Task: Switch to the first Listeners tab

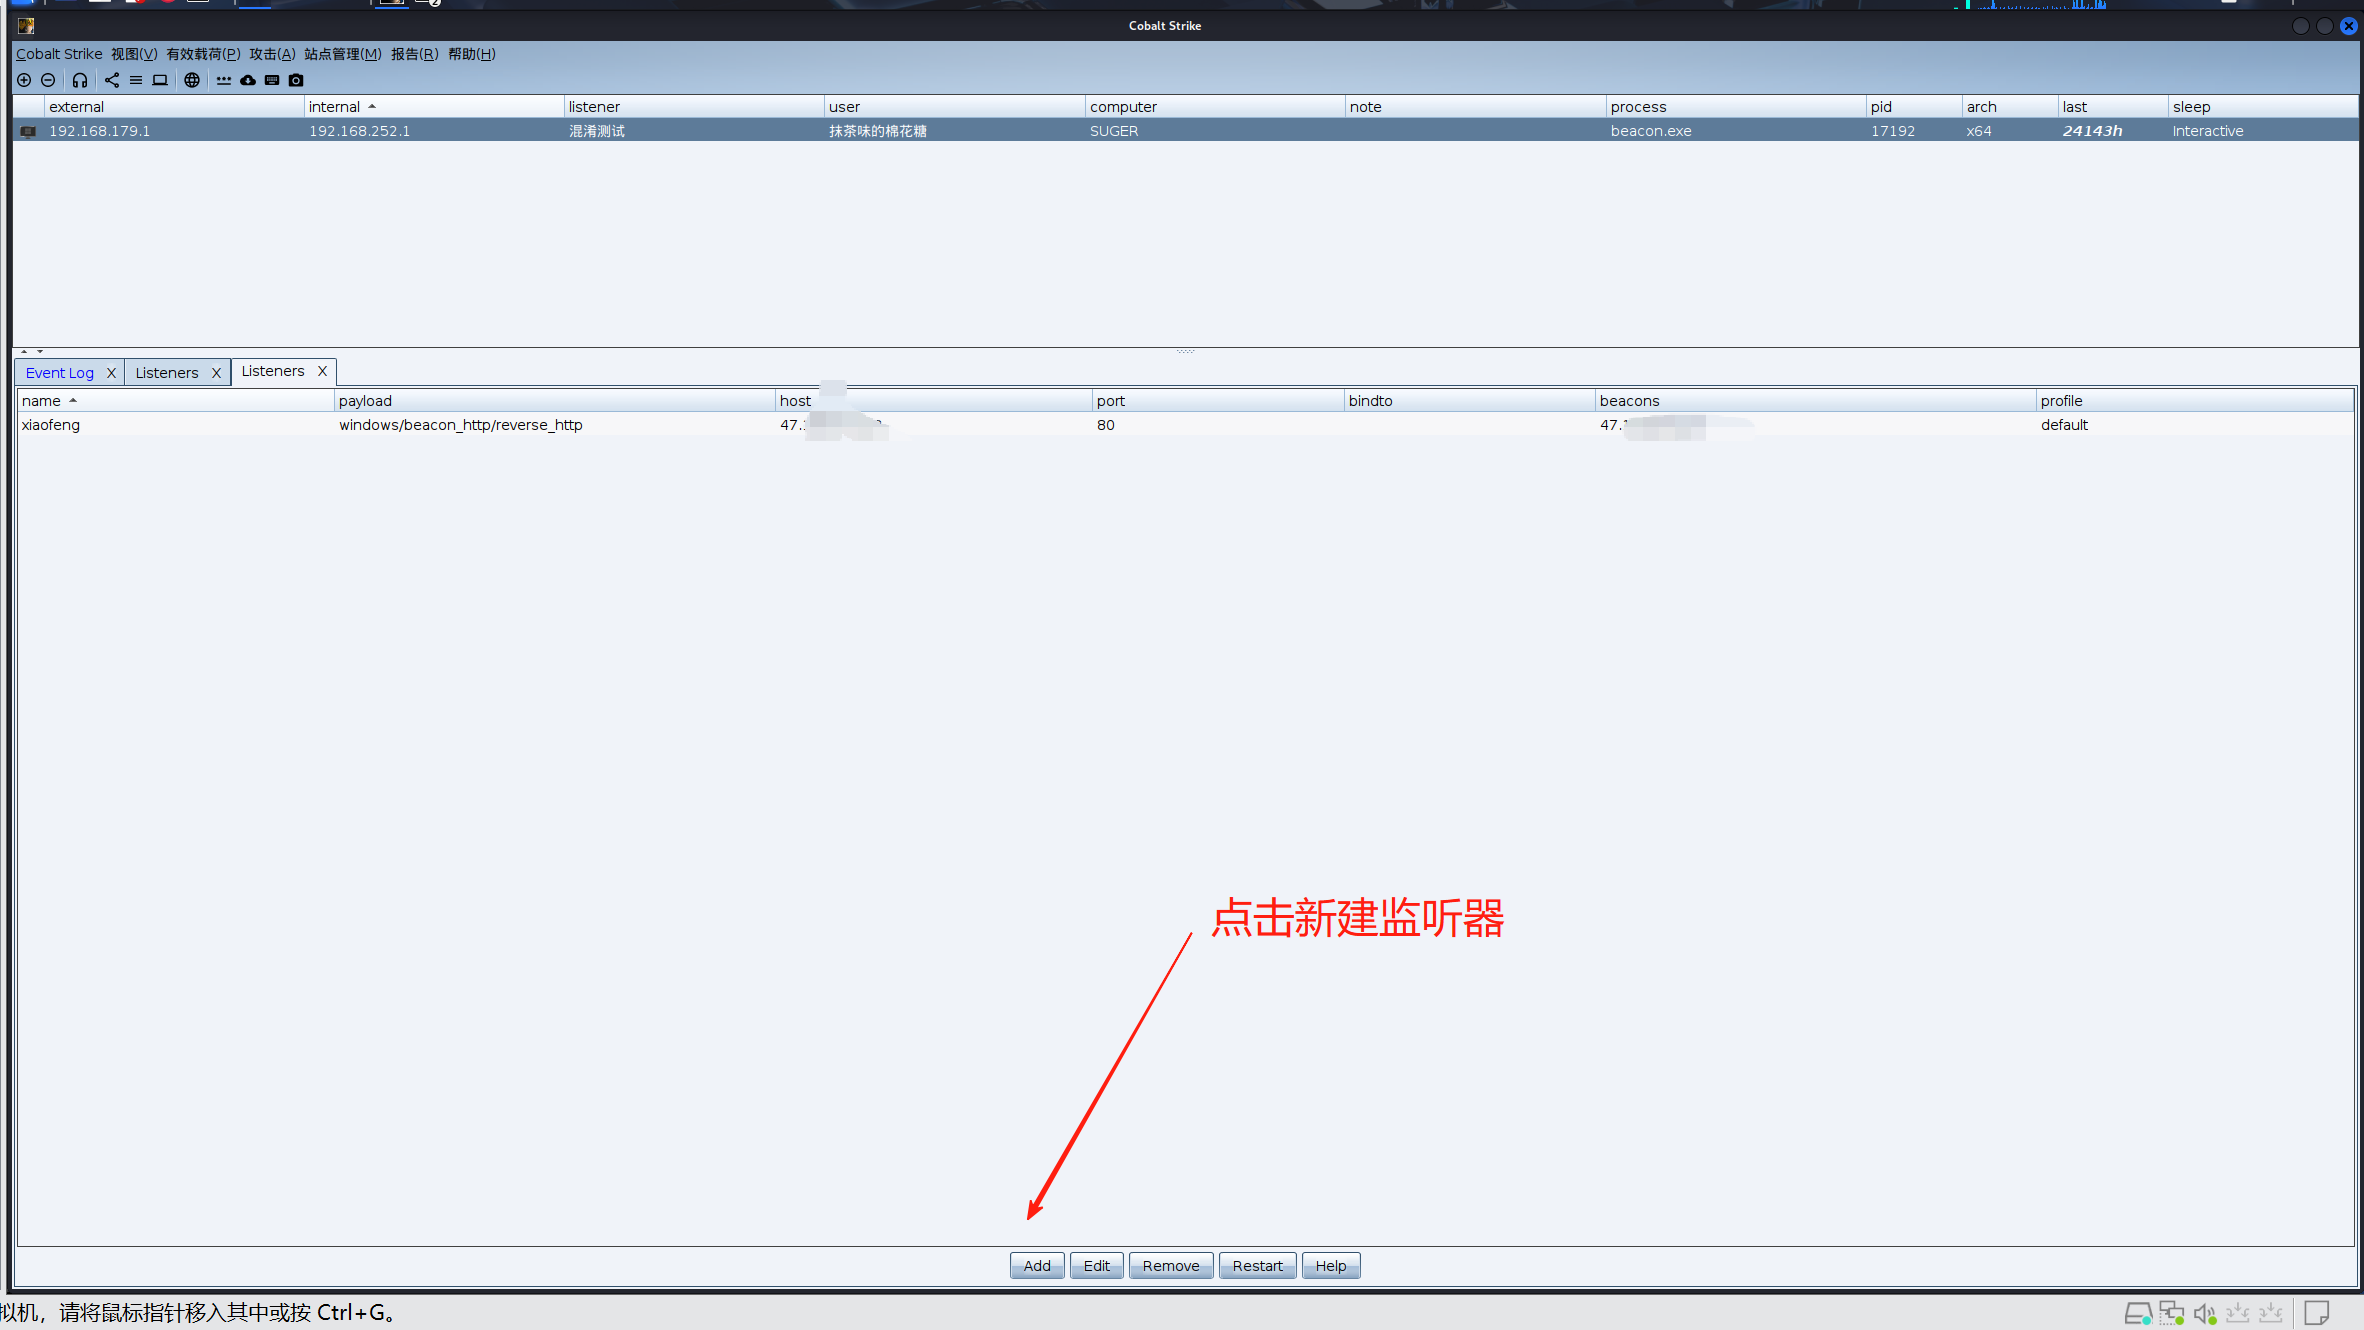Action: pyautogui.click(x=167, y=373)
